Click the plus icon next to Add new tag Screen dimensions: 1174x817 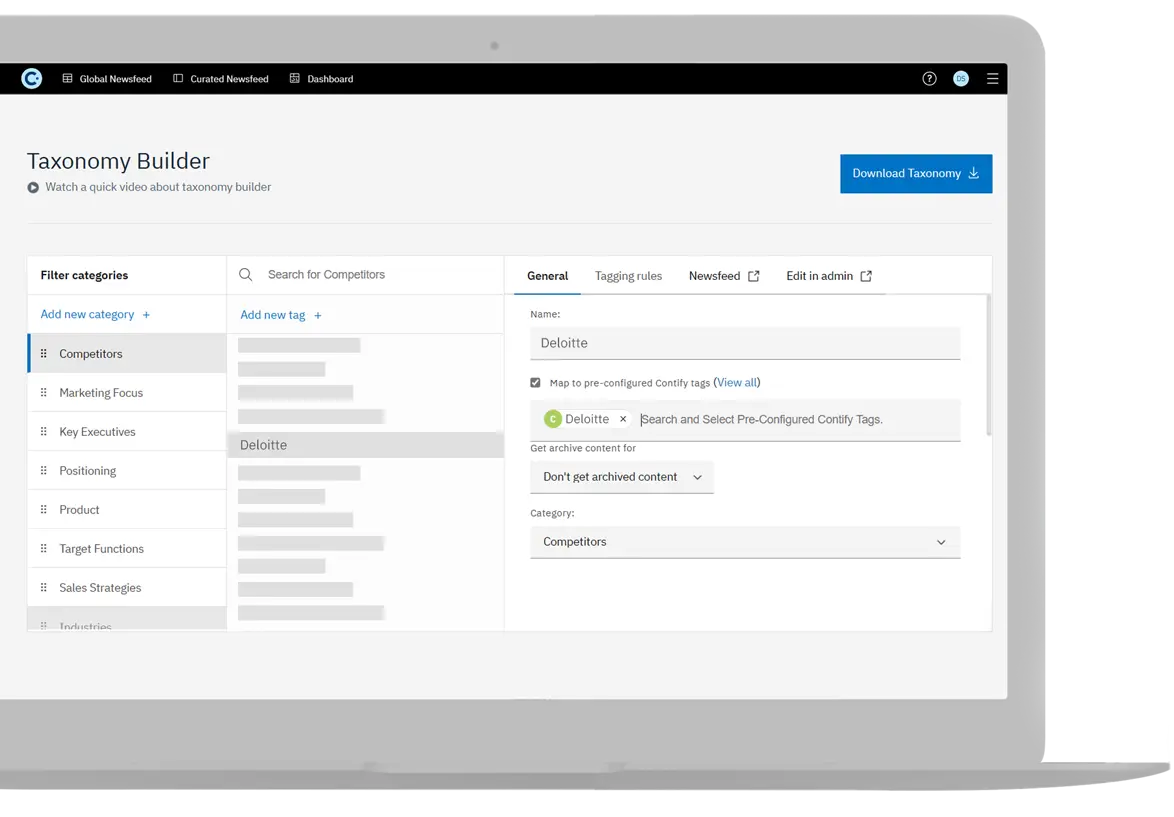click(317, 316)
